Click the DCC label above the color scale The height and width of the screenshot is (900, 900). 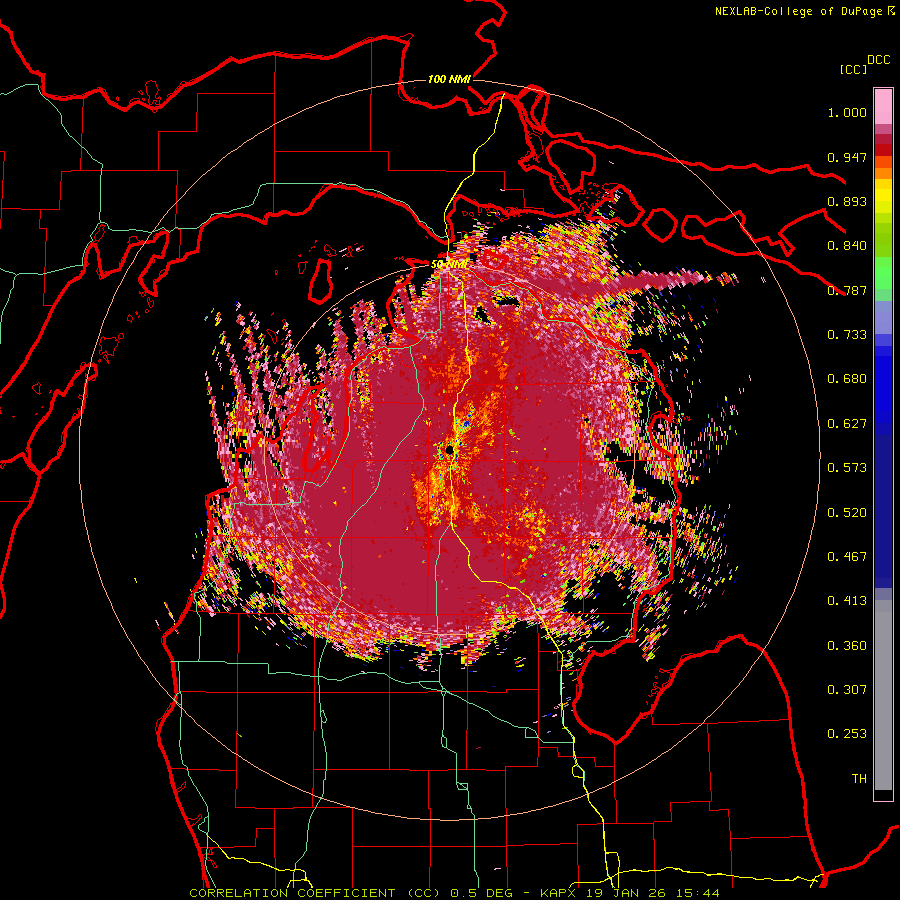click(x=879, y=60)
